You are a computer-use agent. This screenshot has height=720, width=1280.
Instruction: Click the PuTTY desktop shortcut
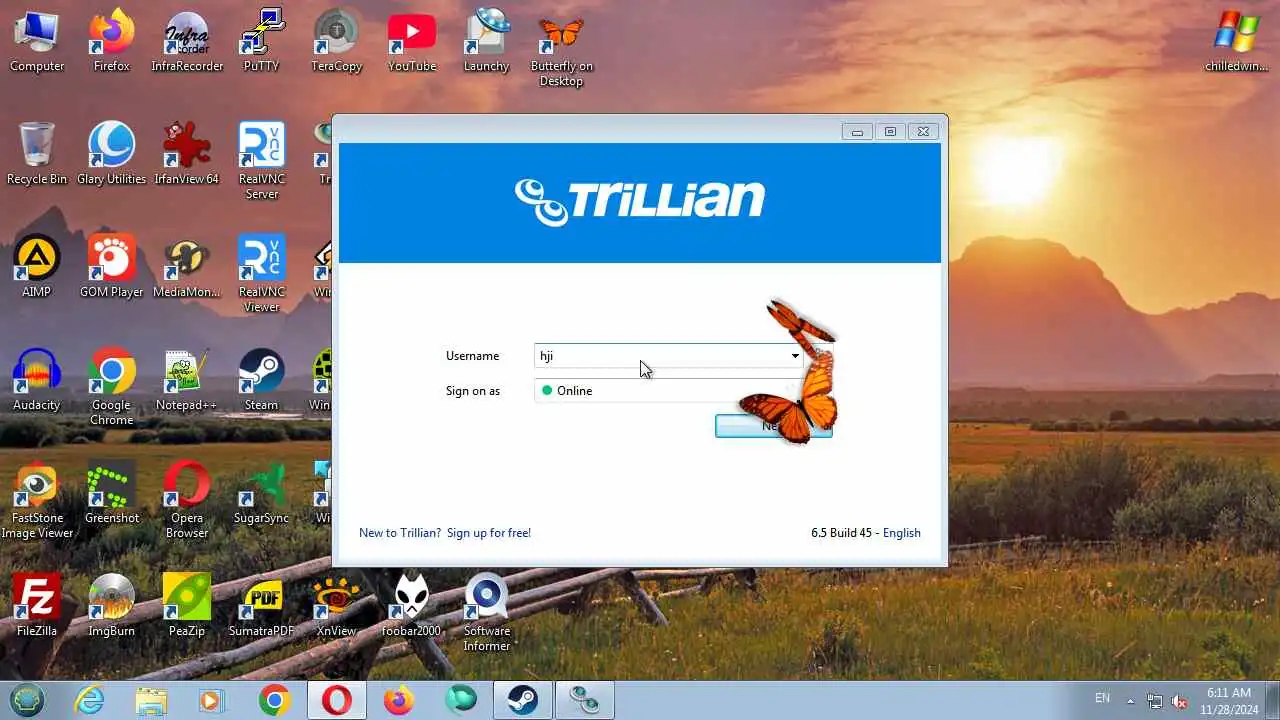click(261, 42)
